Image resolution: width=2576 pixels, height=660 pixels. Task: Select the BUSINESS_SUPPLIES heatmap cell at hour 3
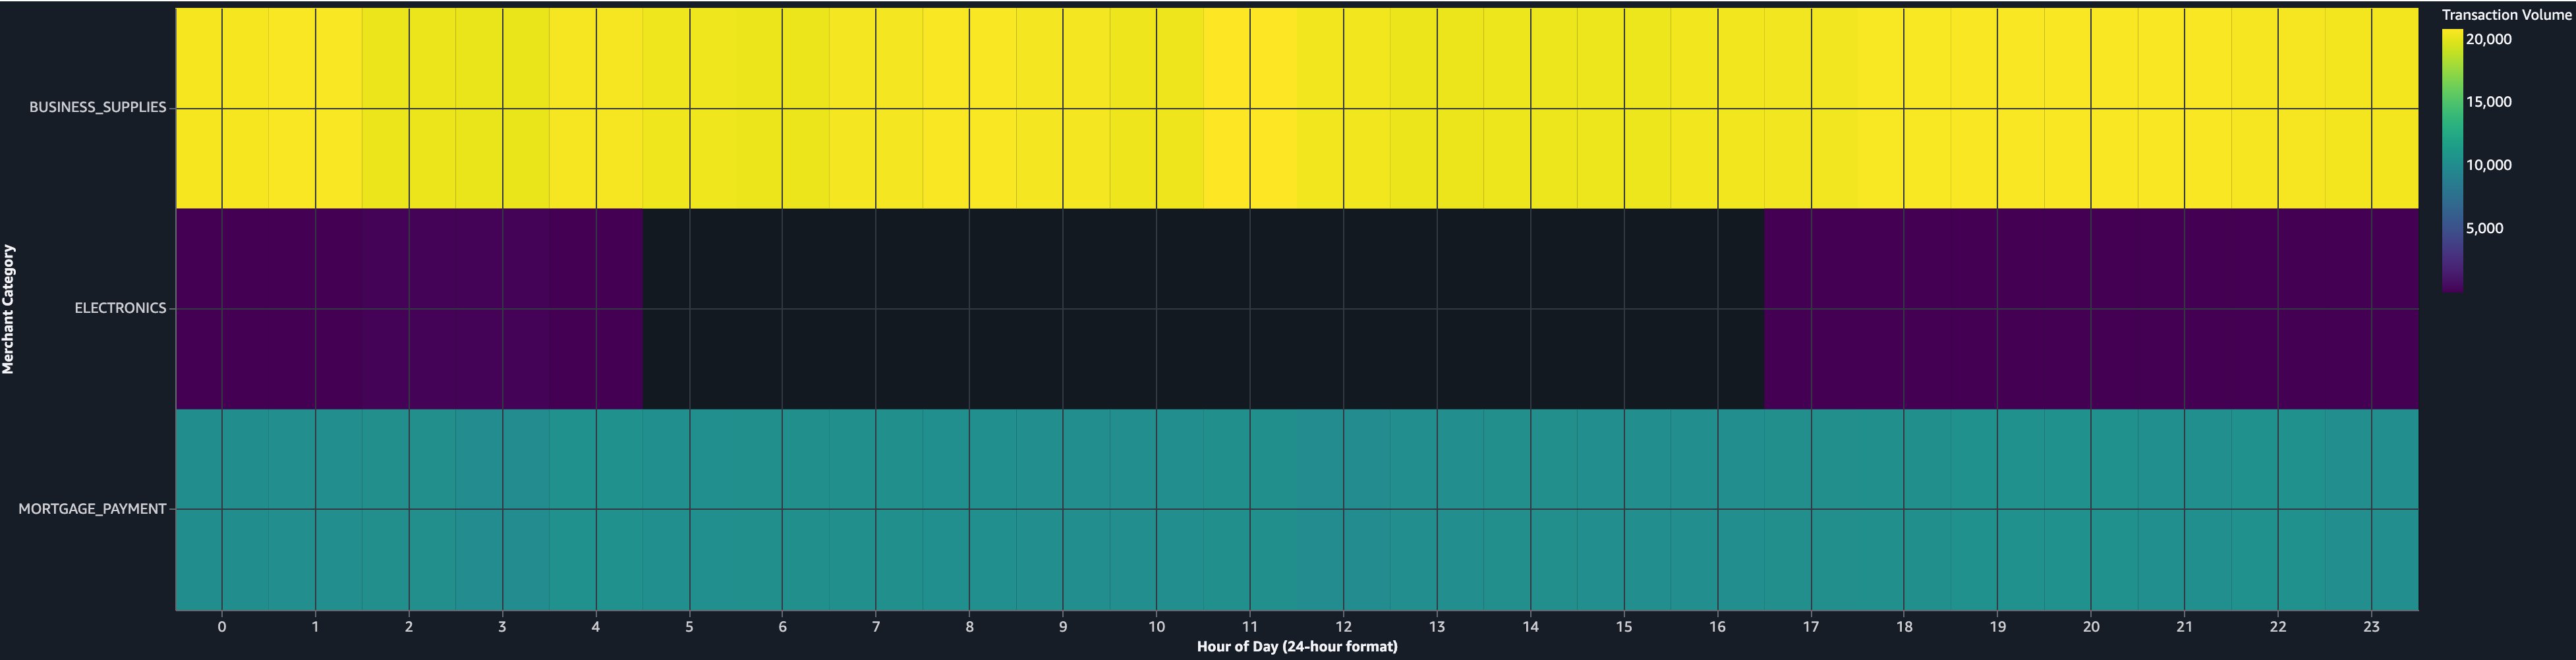502,108
